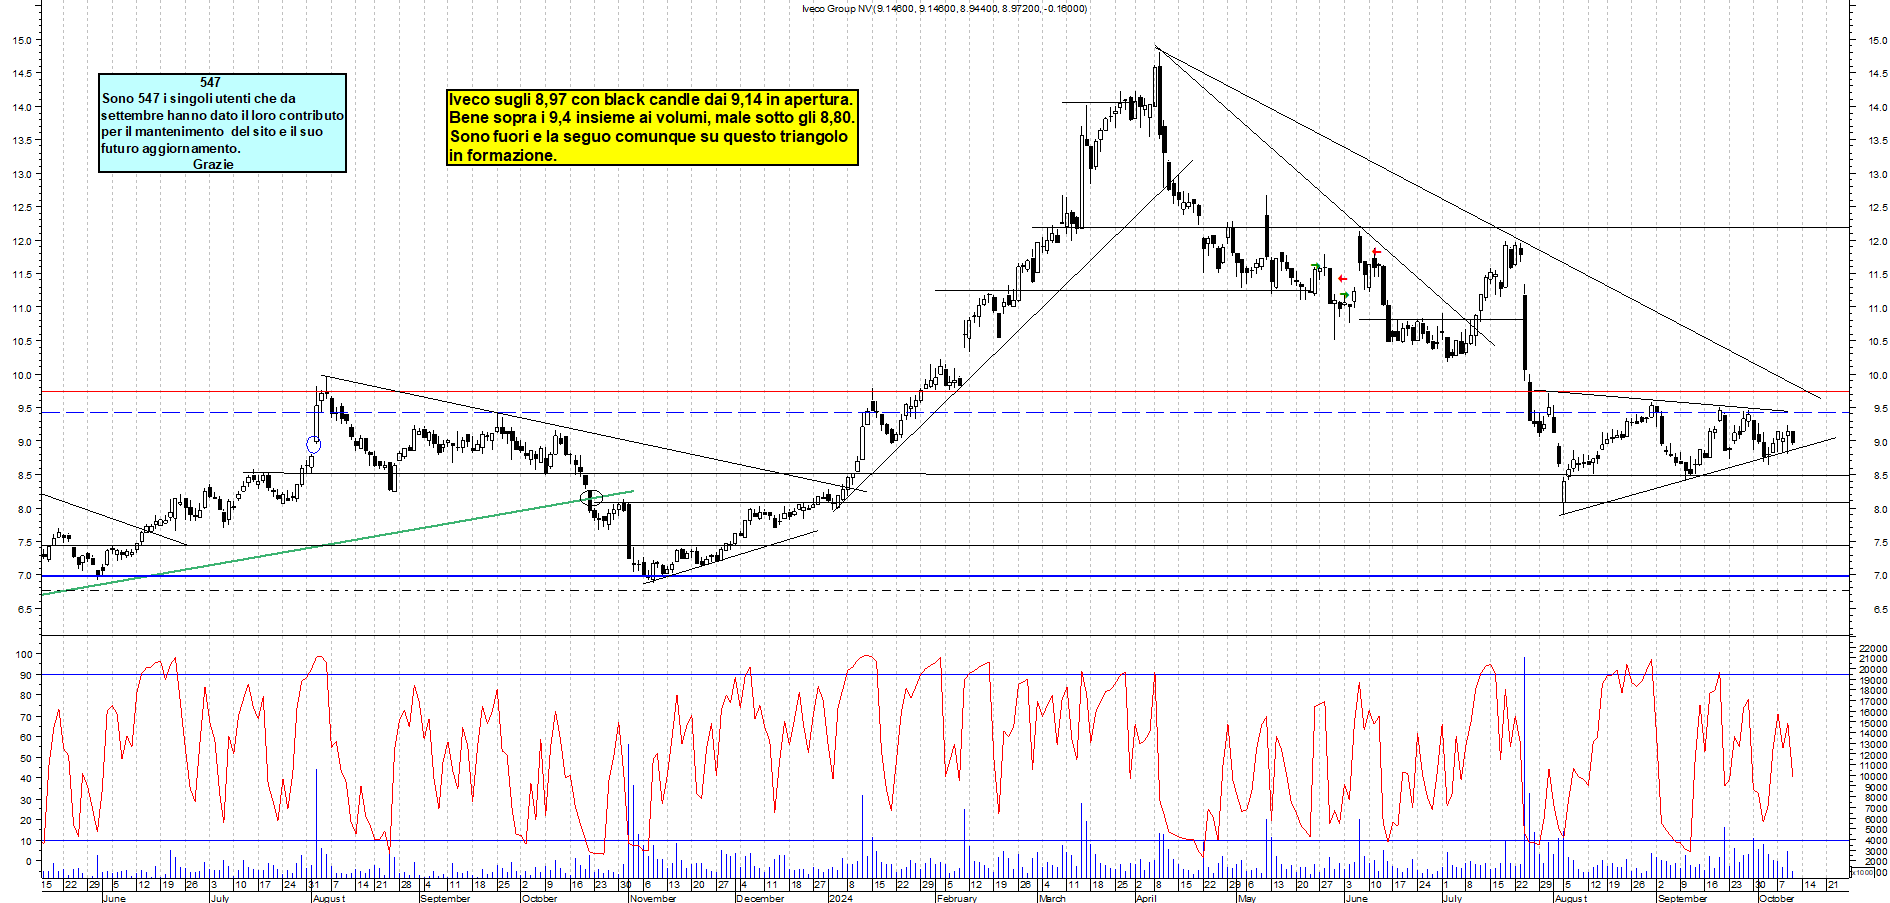This screenshot has height=903, width=1890.
Task: Click the 50 oscillator scale label
Action: 25,758
